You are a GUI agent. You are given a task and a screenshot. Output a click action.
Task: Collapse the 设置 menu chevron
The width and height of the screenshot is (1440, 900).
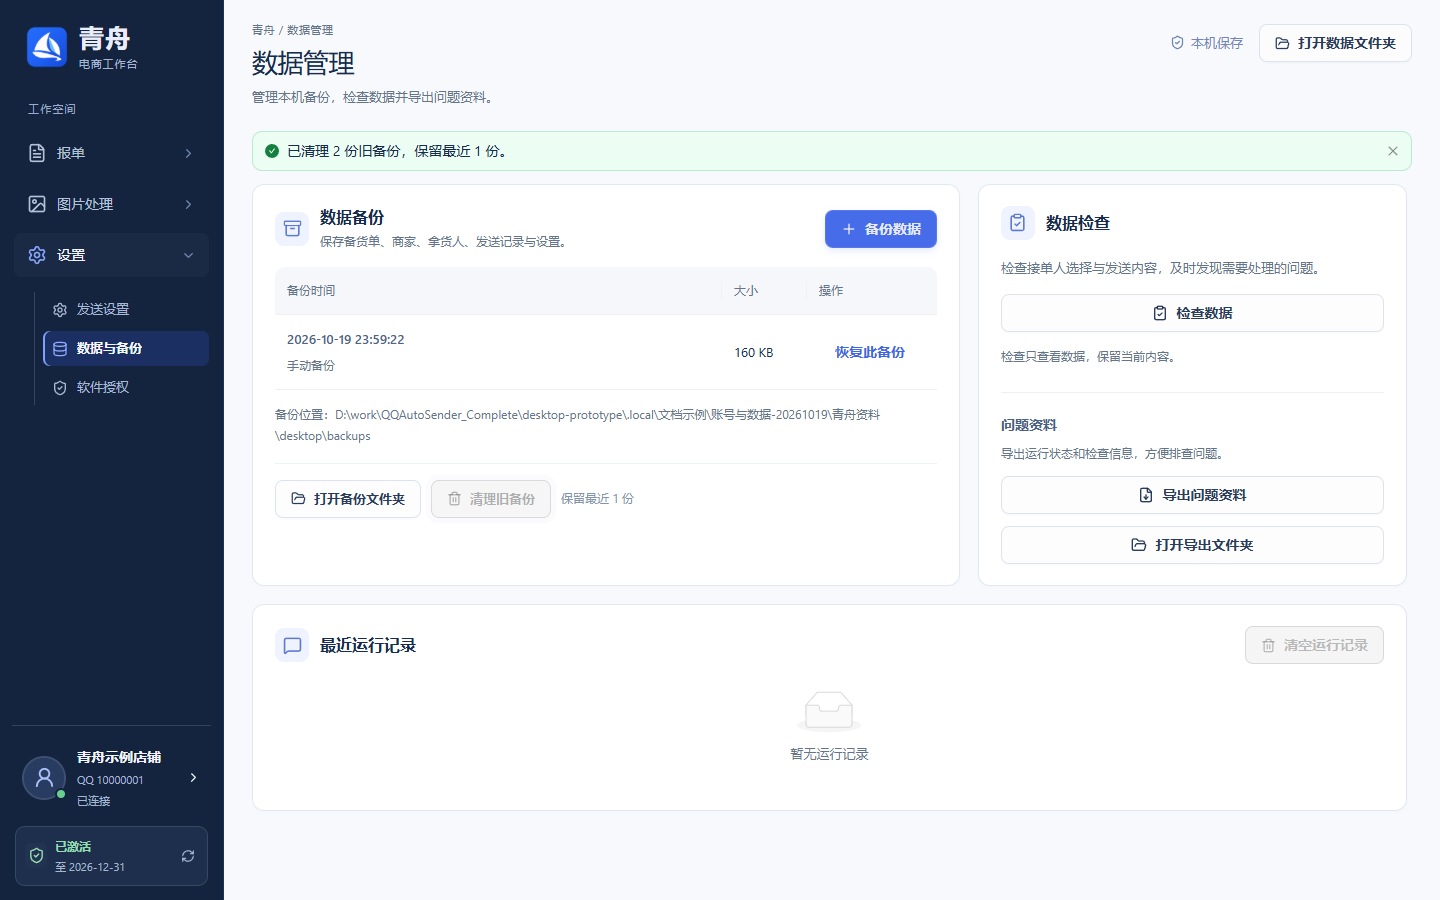point(188,255)
